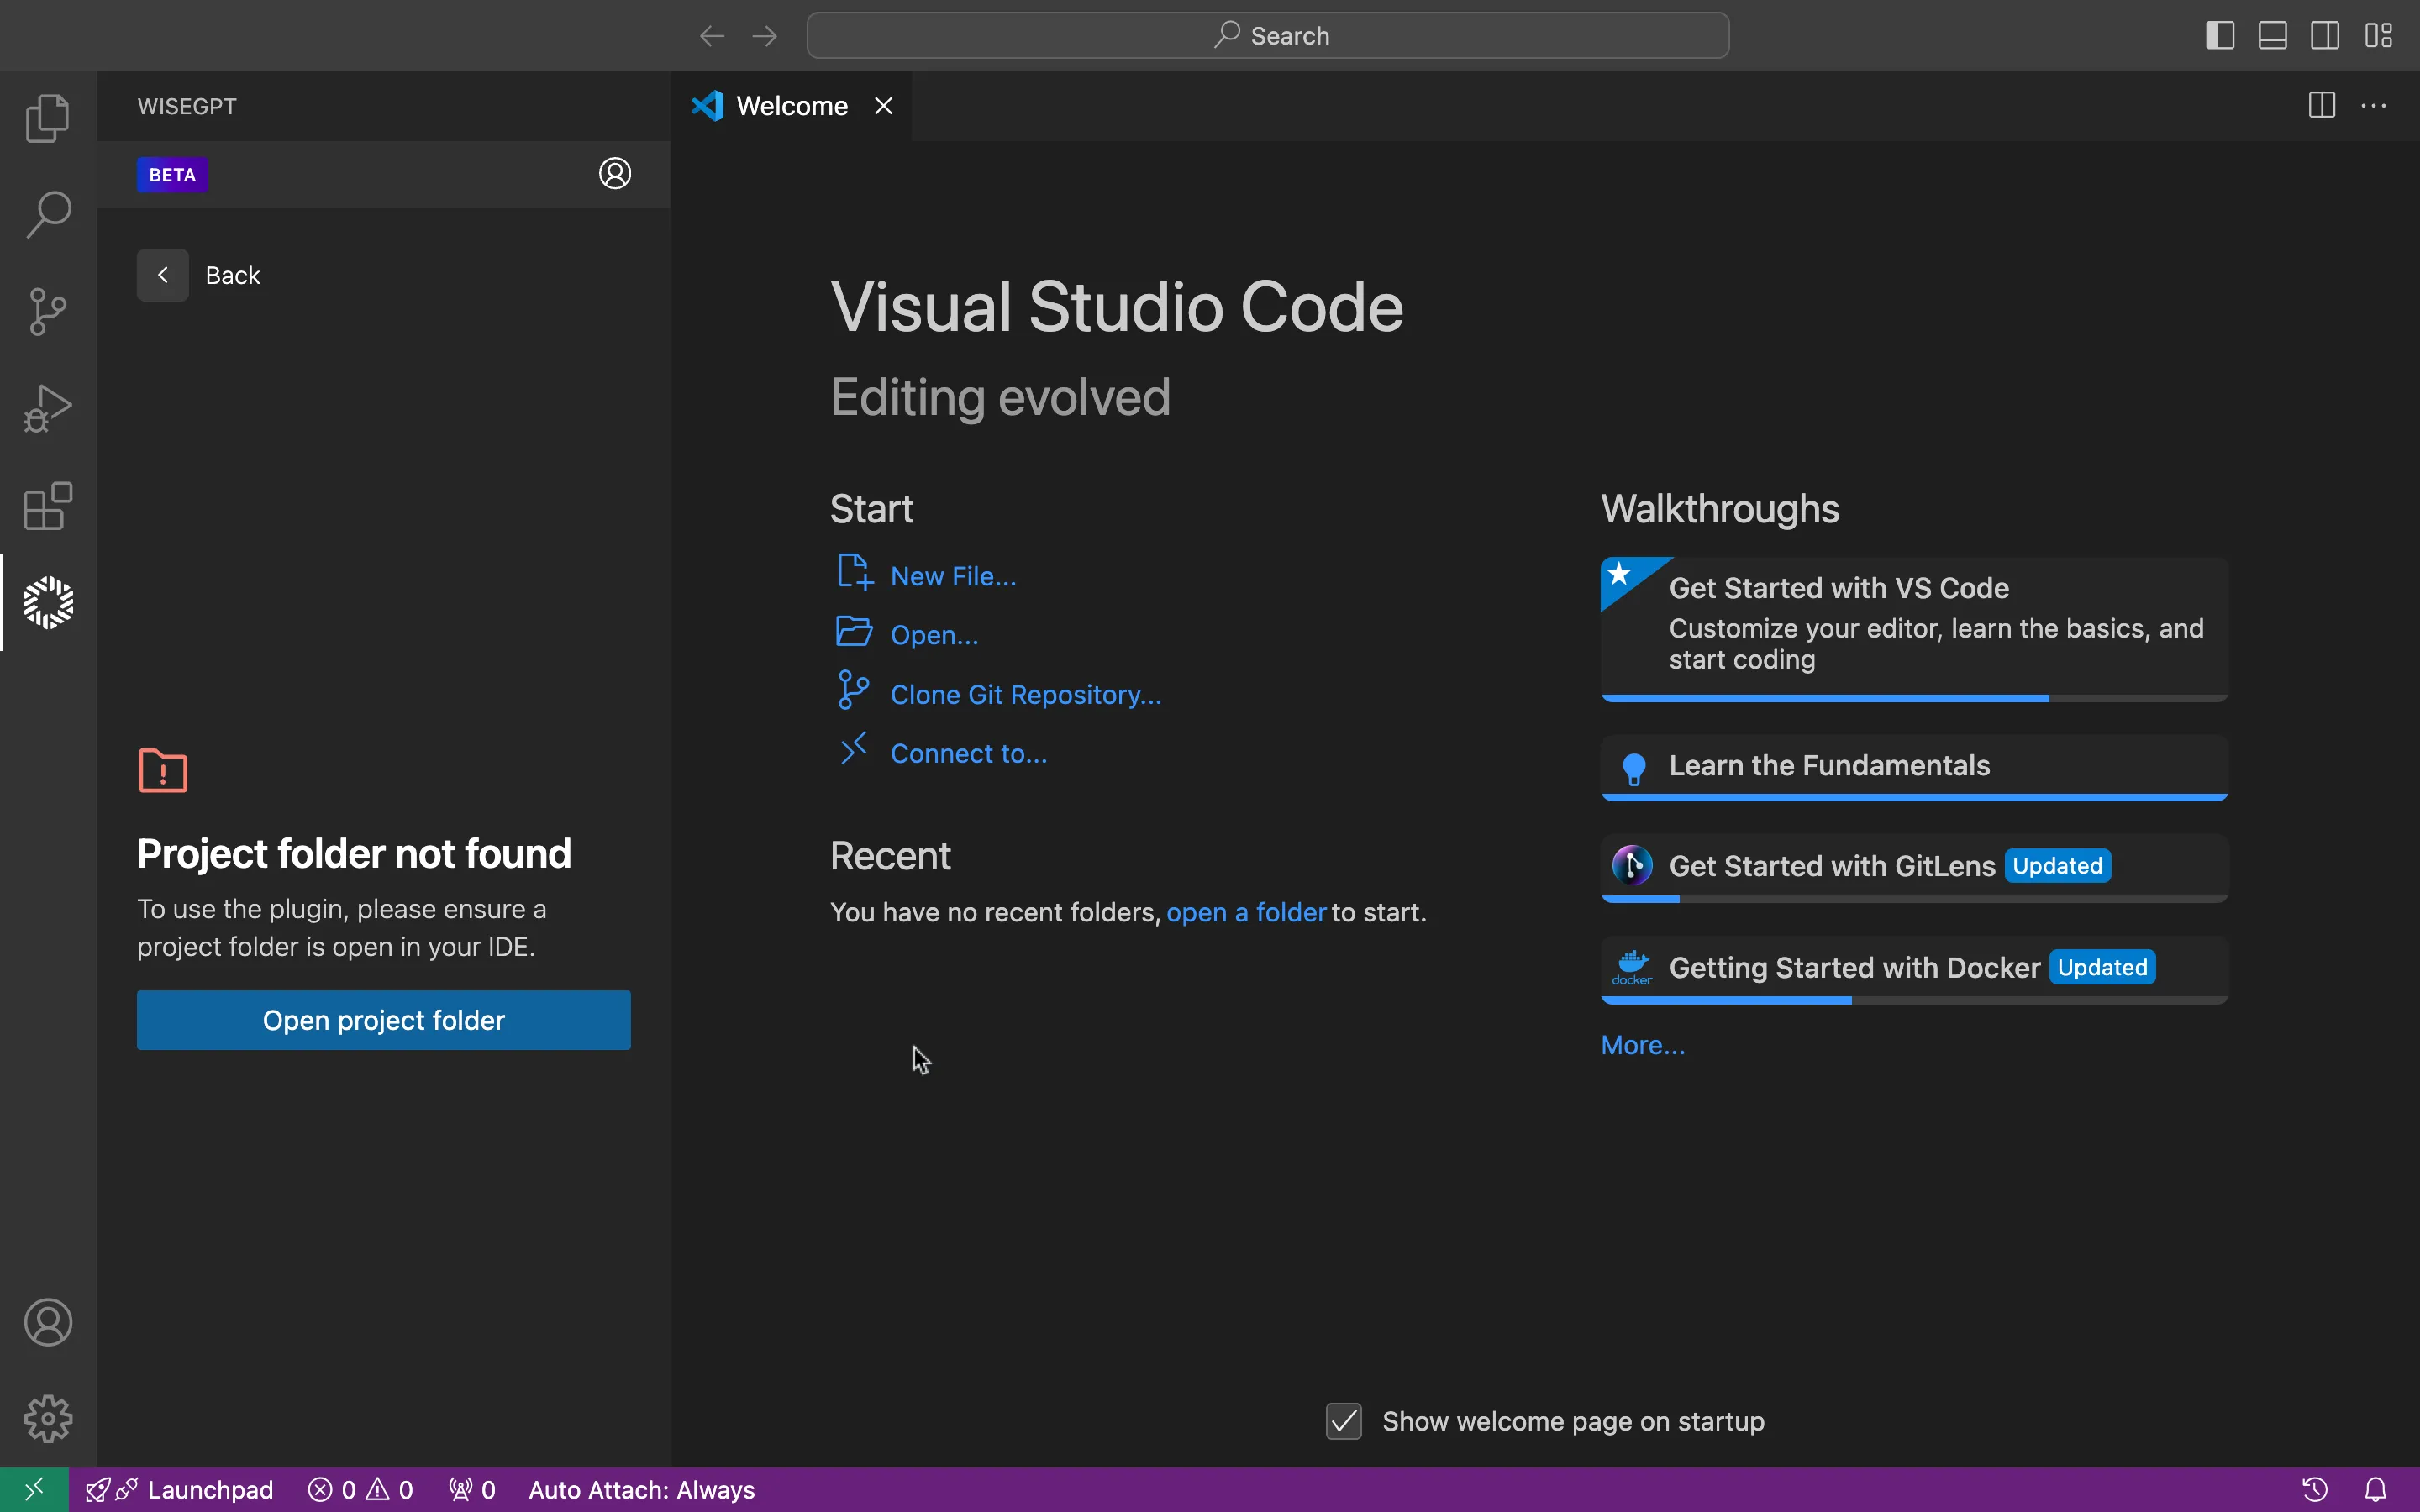Toggle the primary side bar layout icon
This screenshot has height=1512, width=2420.
tap(2220, 36)
